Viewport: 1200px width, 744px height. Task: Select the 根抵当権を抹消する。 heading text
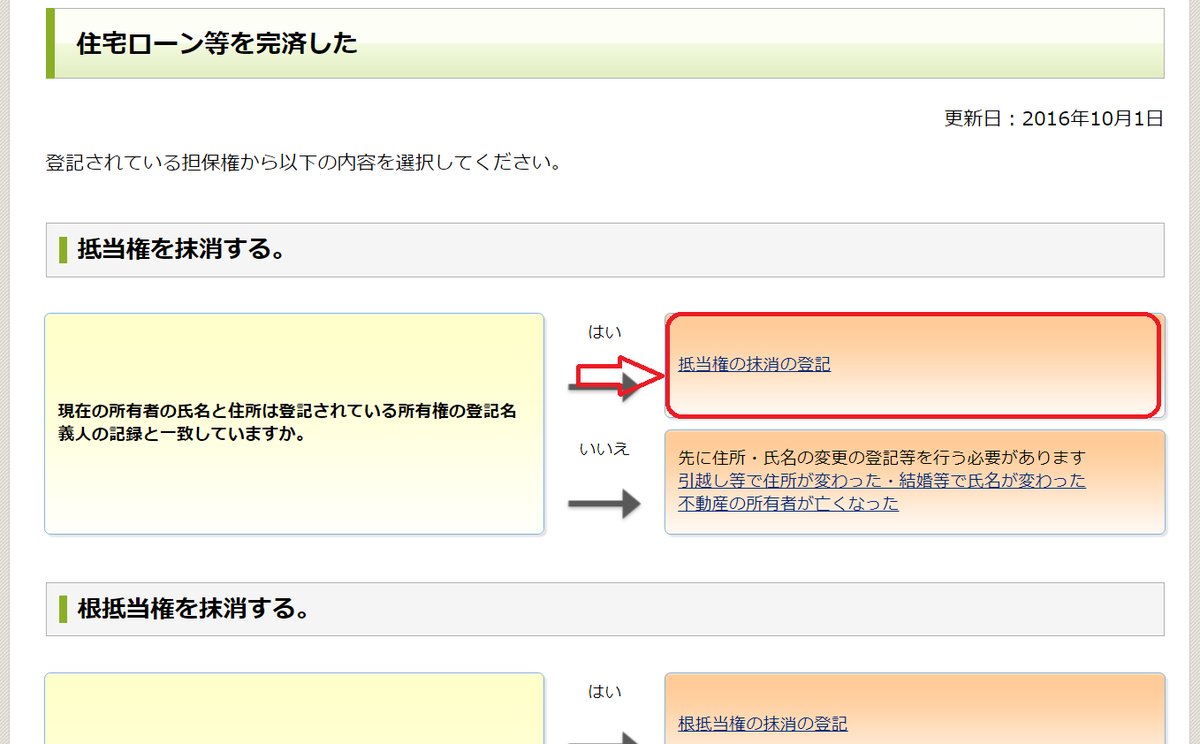192,608
